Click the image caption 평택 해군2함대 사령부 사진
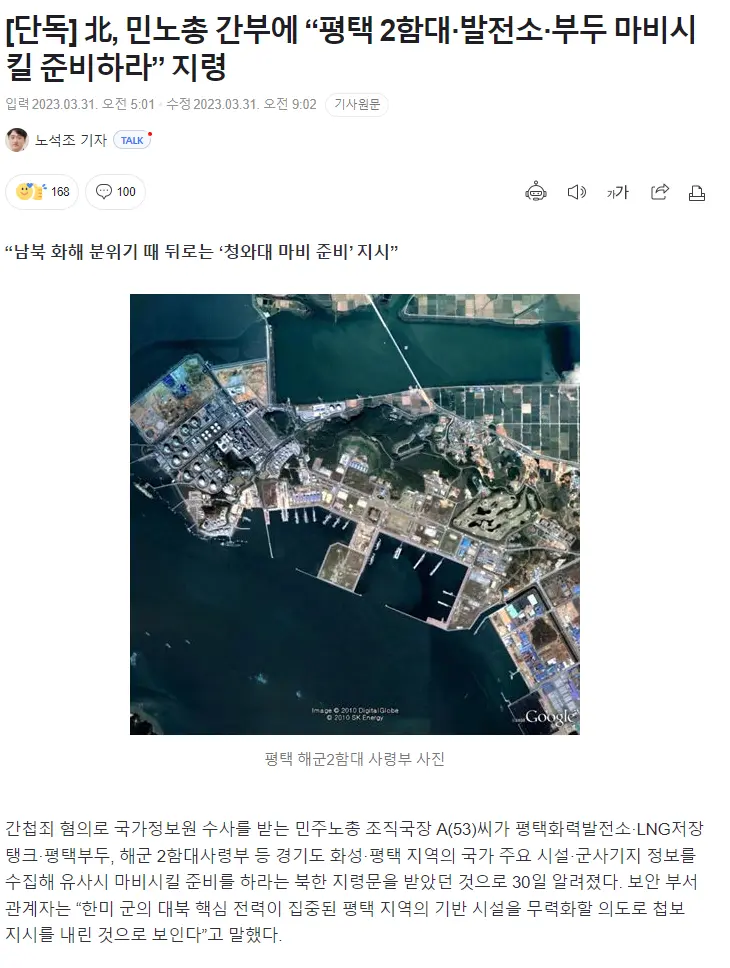Image resolution: width=730 pixels, height=968 pixels. tap(355, 759)
